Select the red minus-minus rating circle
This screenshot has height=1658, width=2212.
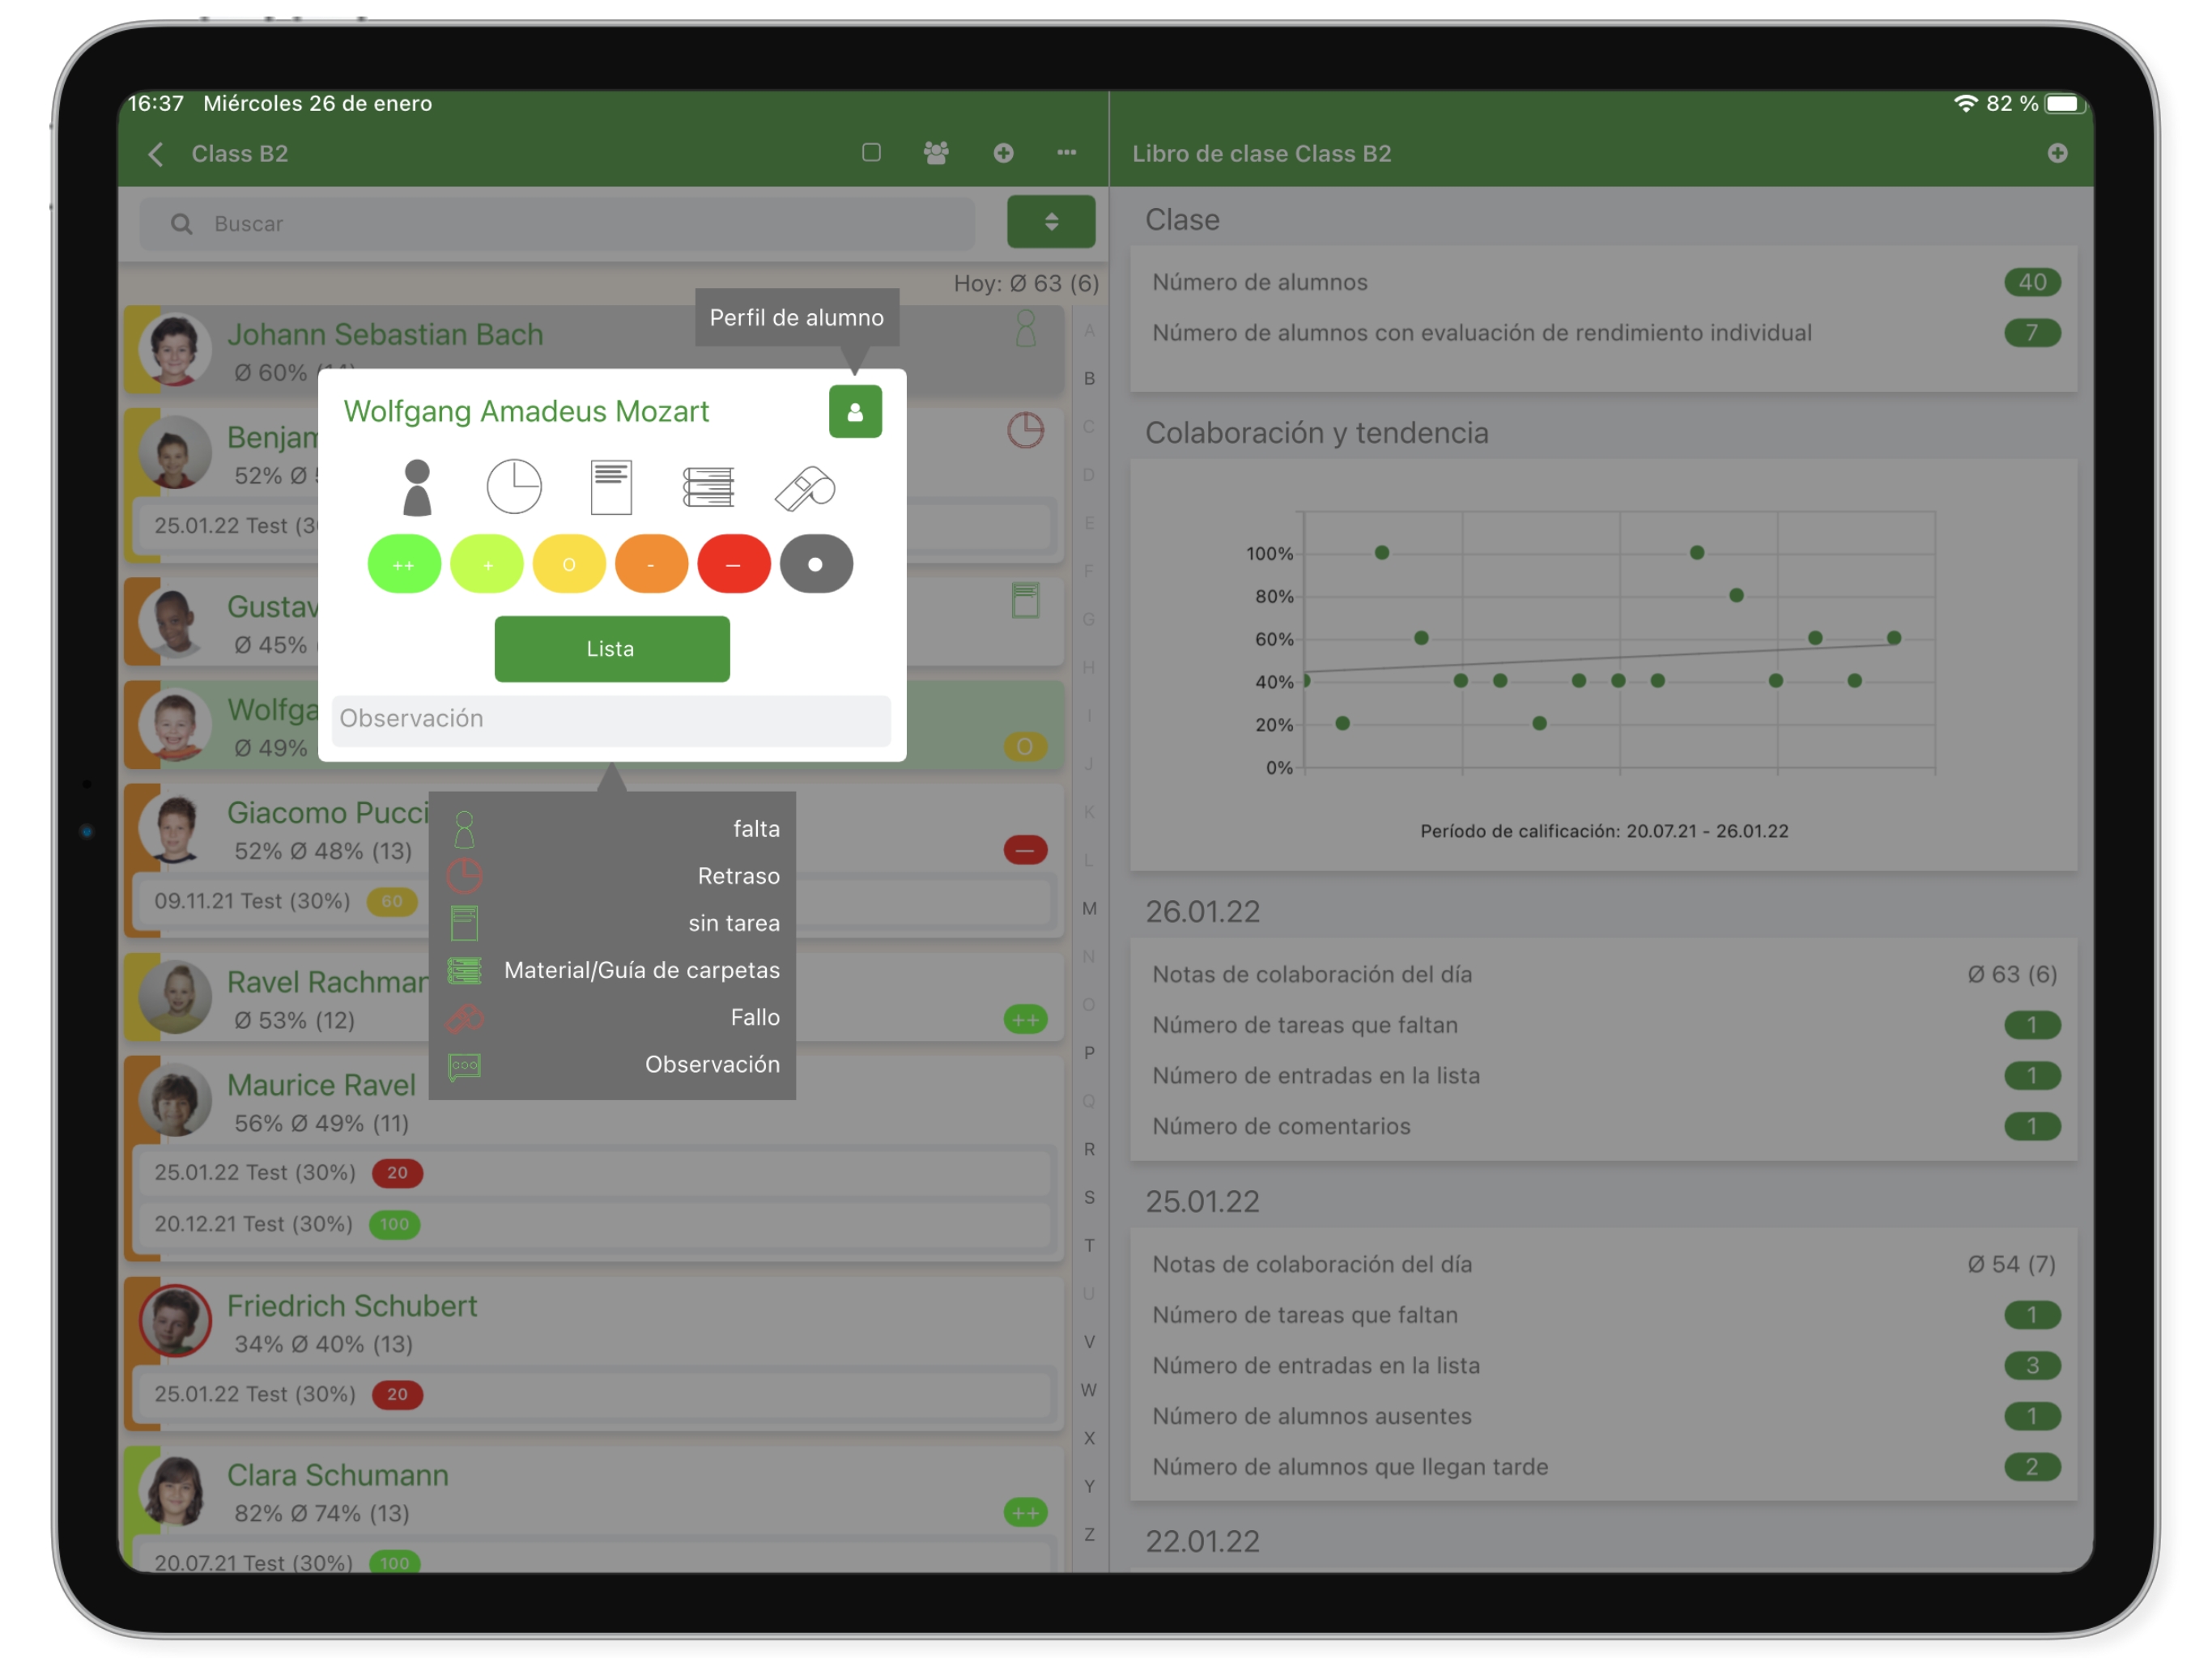tap(733, 565)
